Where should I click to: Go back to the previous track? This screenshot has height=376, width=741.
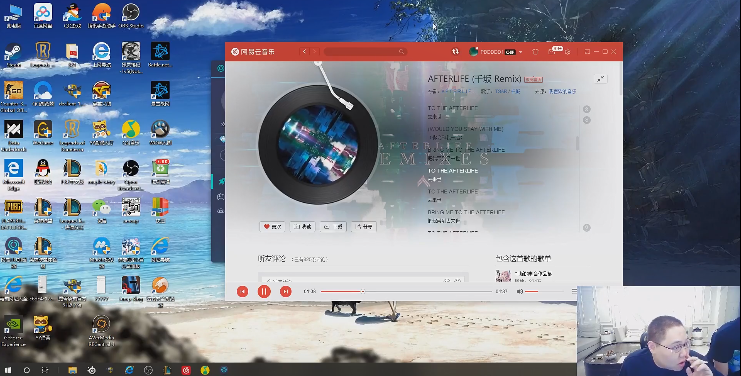tap(242, 291)
